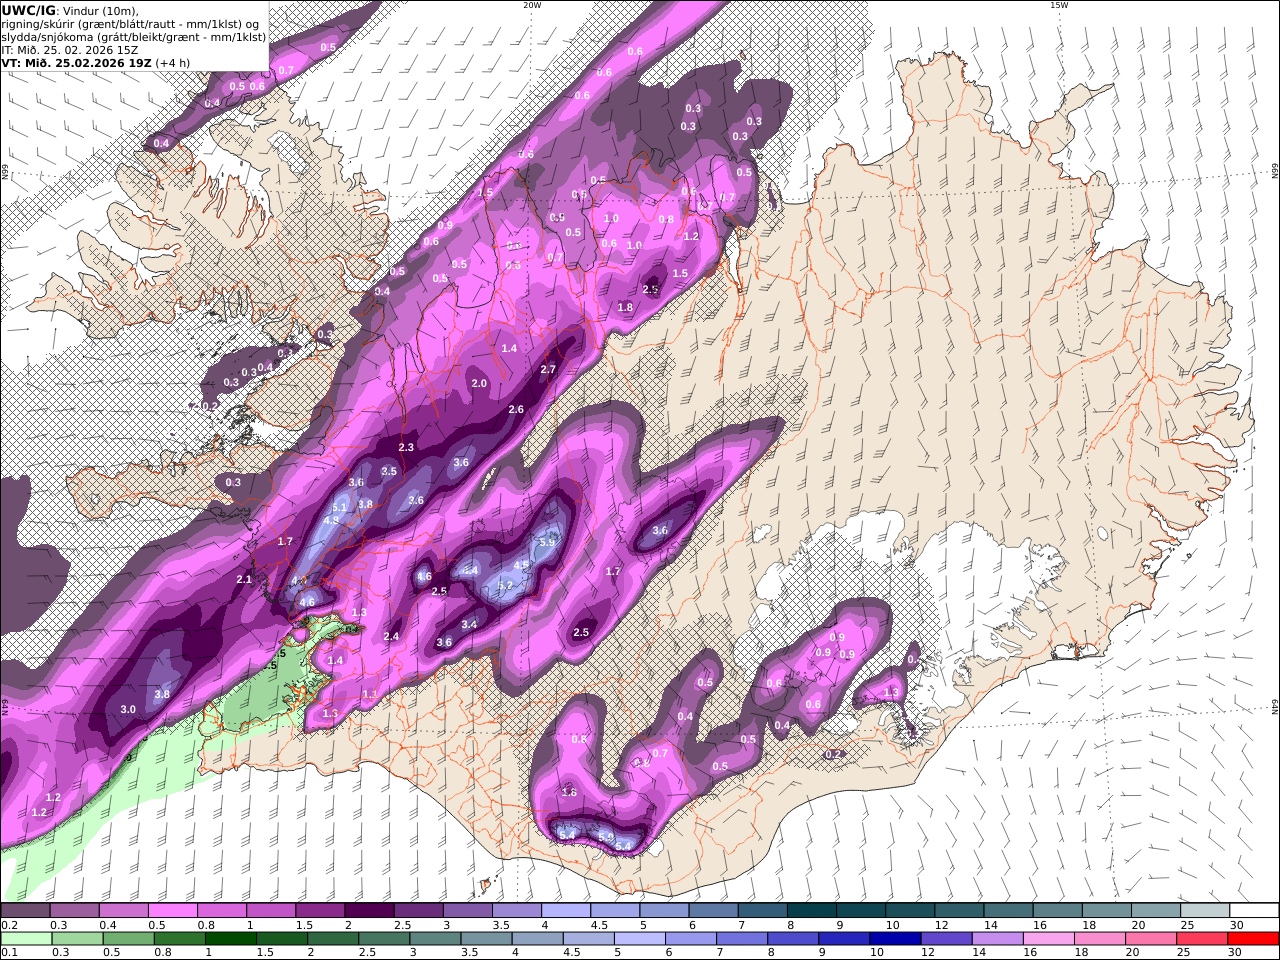Pick the 0.3–0.5 light green rain swatch
The image size is (1280, 960).
(79, 938)
